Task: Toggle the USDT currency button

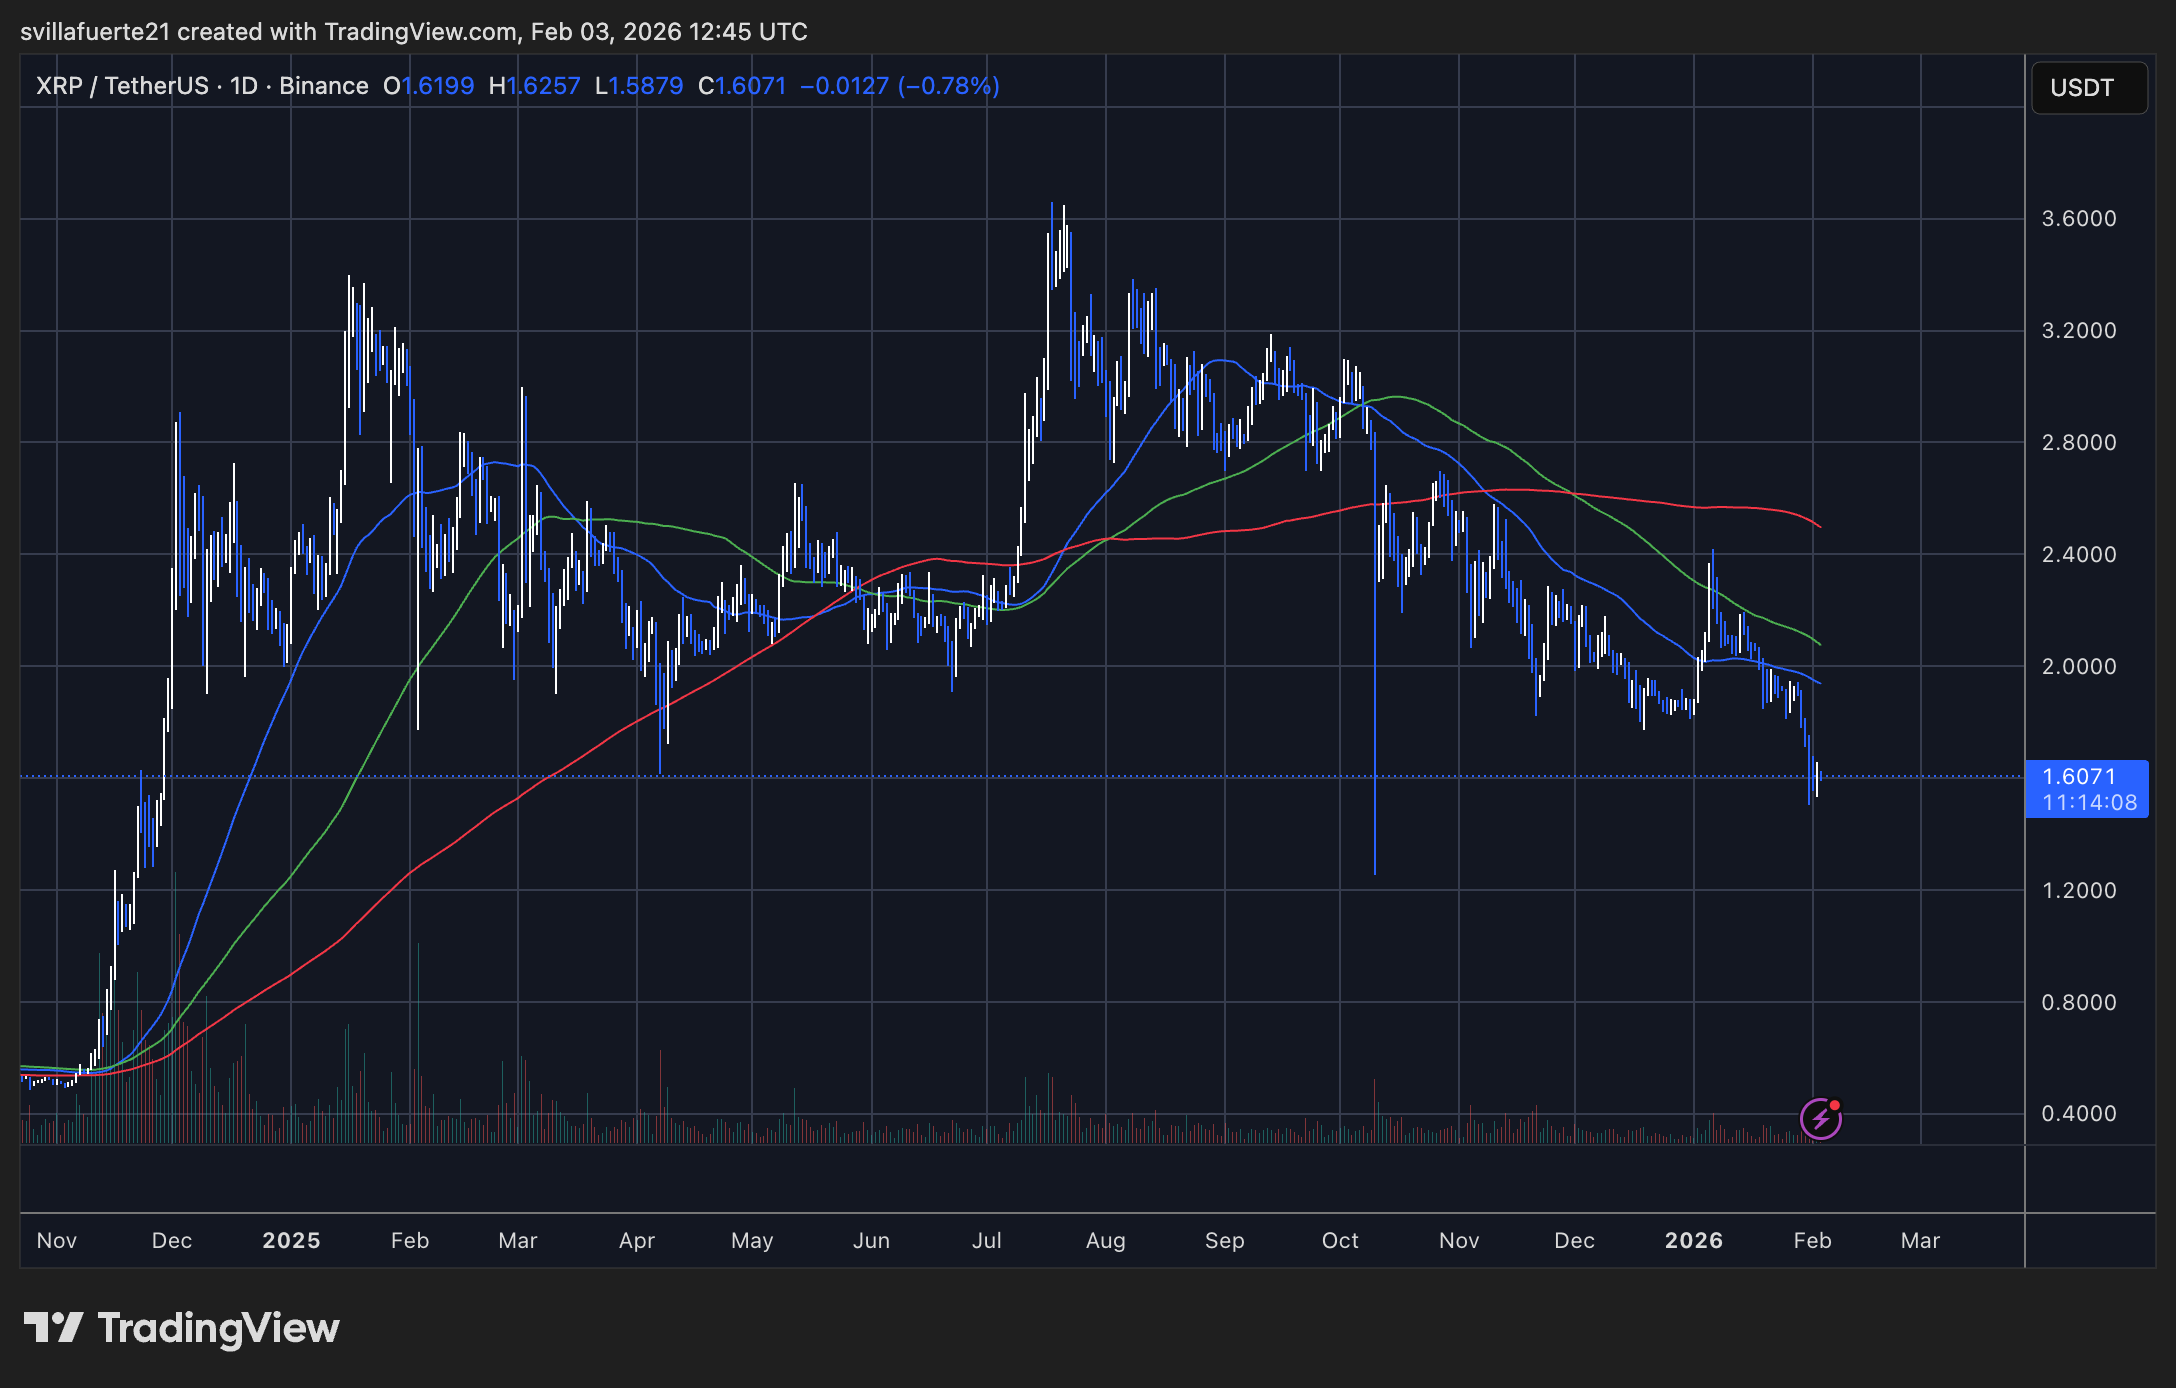Action: (2089, 88)
